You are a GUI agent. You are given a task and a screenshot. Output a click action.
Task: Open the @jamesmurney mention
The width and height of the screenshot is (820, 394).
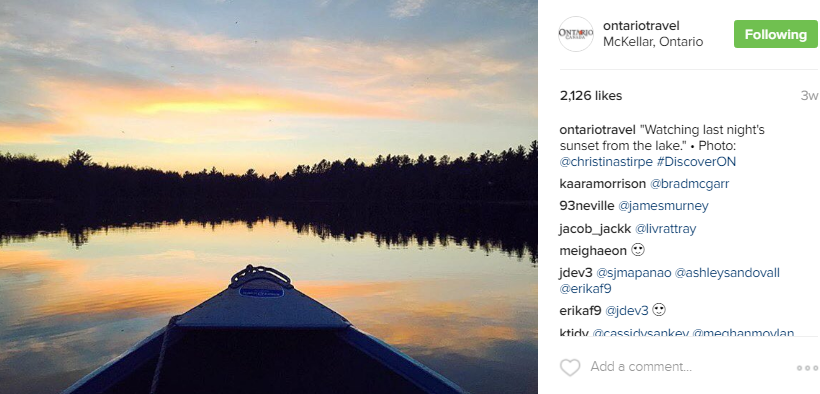point(663,206)
